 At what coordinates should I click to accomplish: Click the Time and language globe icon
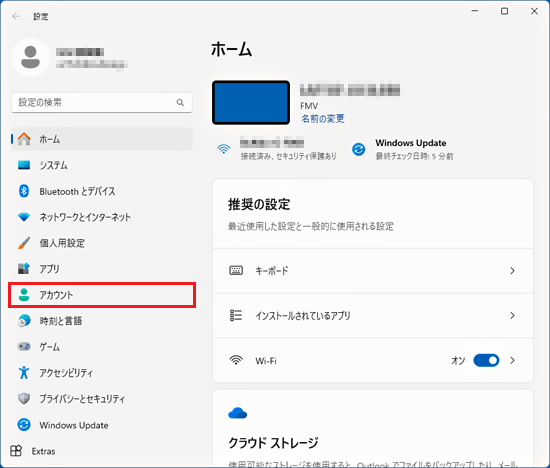tap(24, 321)
